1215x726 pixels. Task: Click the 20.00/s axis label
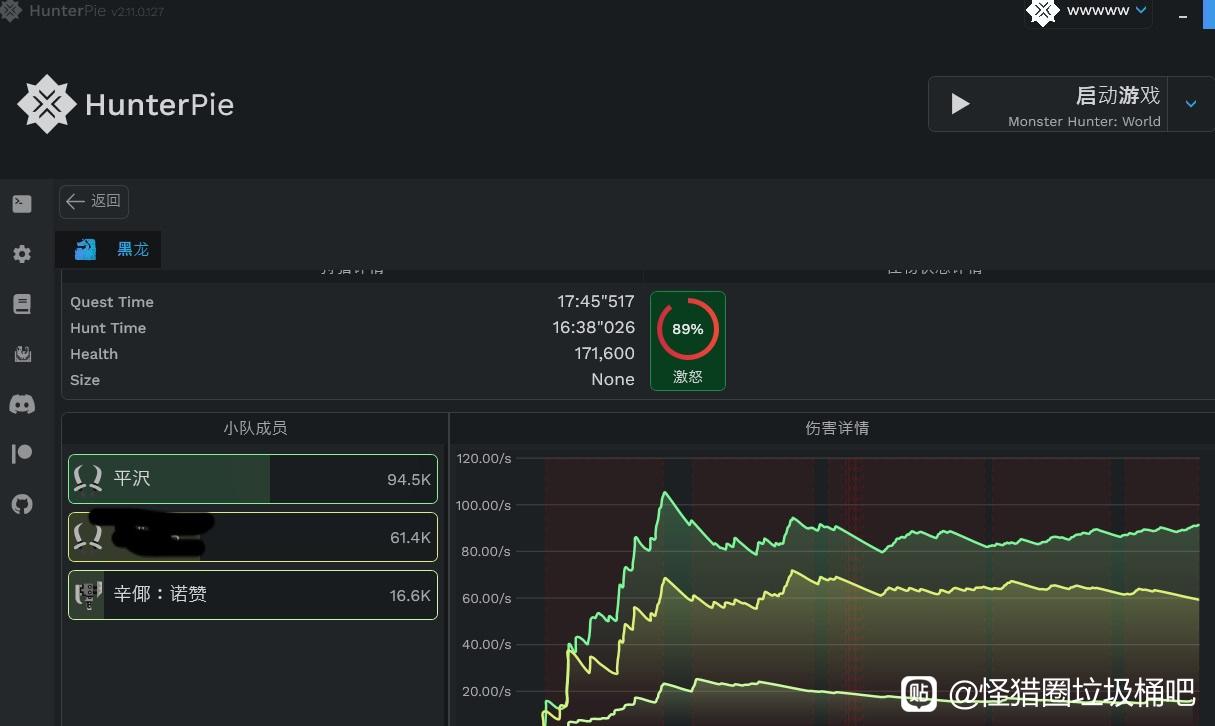pyautogui.click(x=487, y=692)
